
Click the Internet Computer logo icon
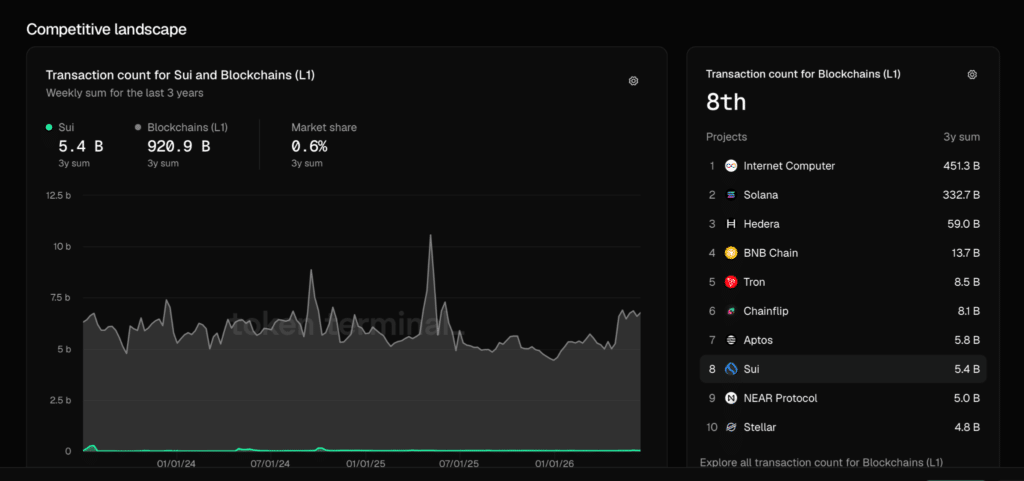(731, 166)
